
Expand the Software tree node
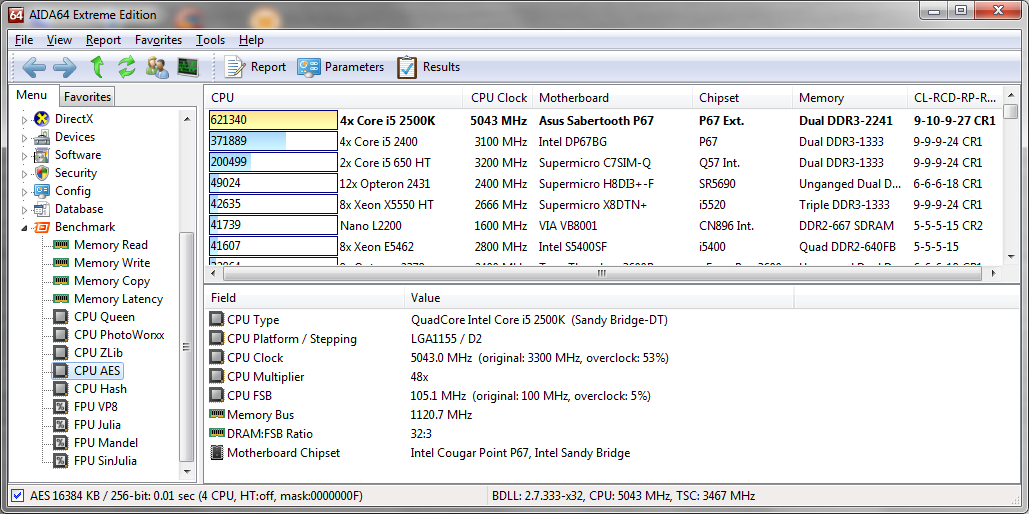coord(25,156)
